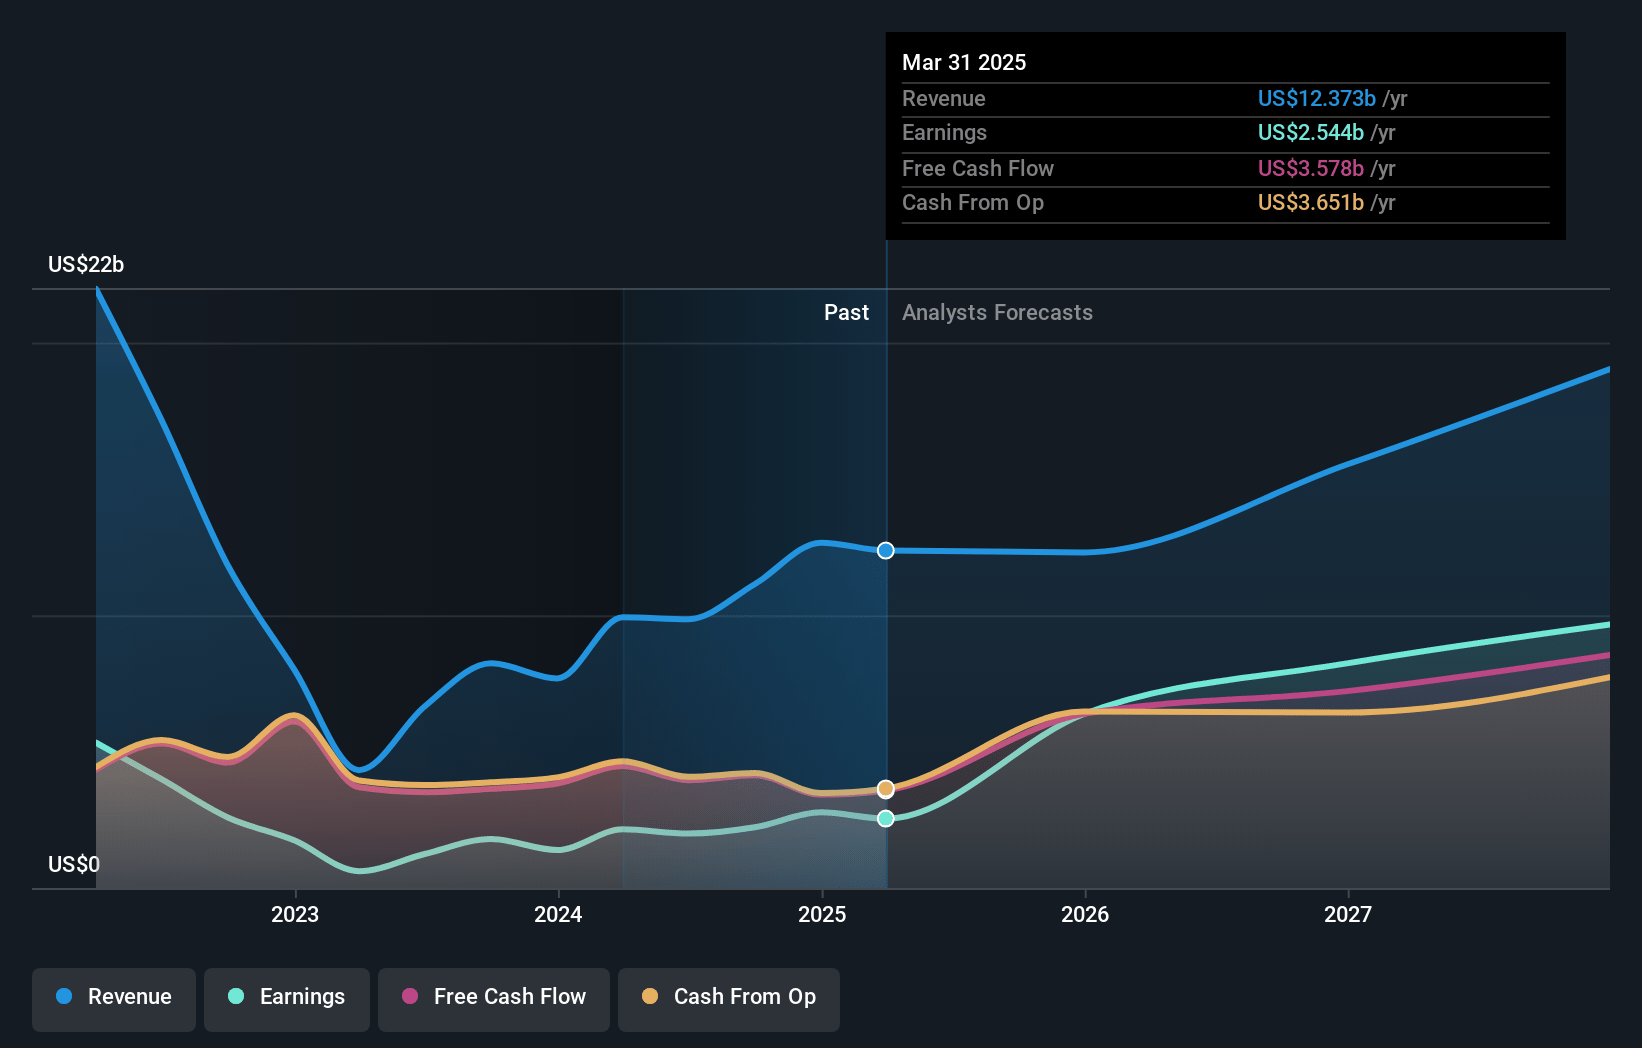Image resolution: width=1642 pixels, height=1048 pixels.
Task: Click the Cash From Op label in tooltip
Action: 973,203
